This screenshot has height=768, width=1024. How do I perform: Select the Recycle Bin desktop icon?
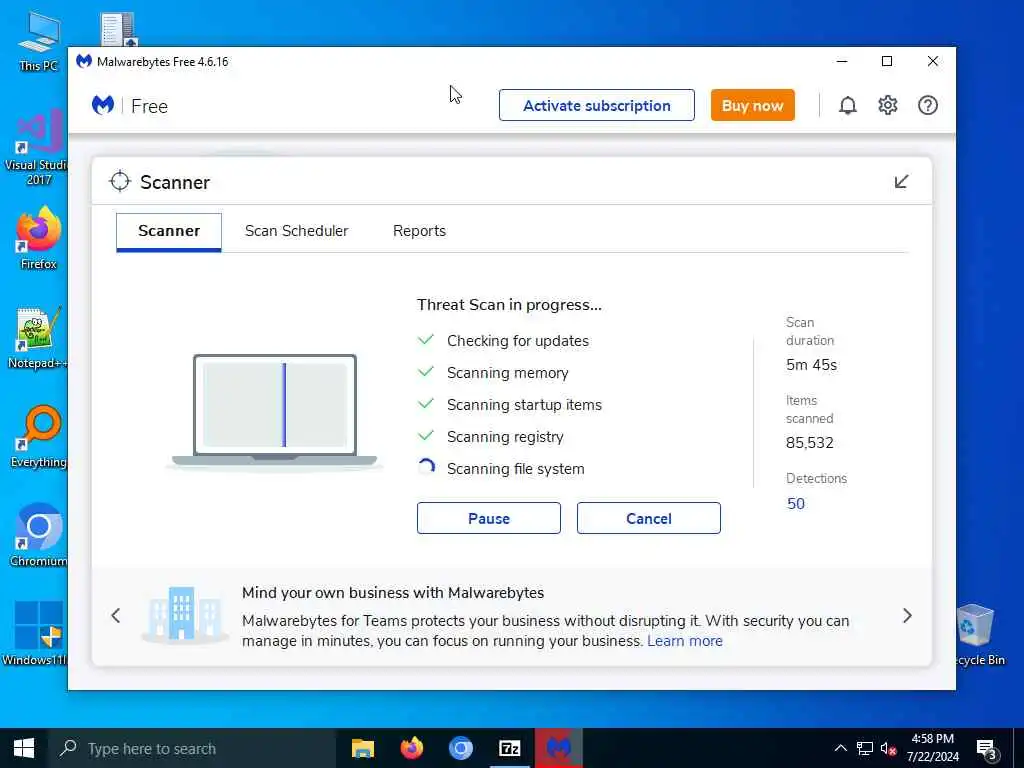click(978, 635)
